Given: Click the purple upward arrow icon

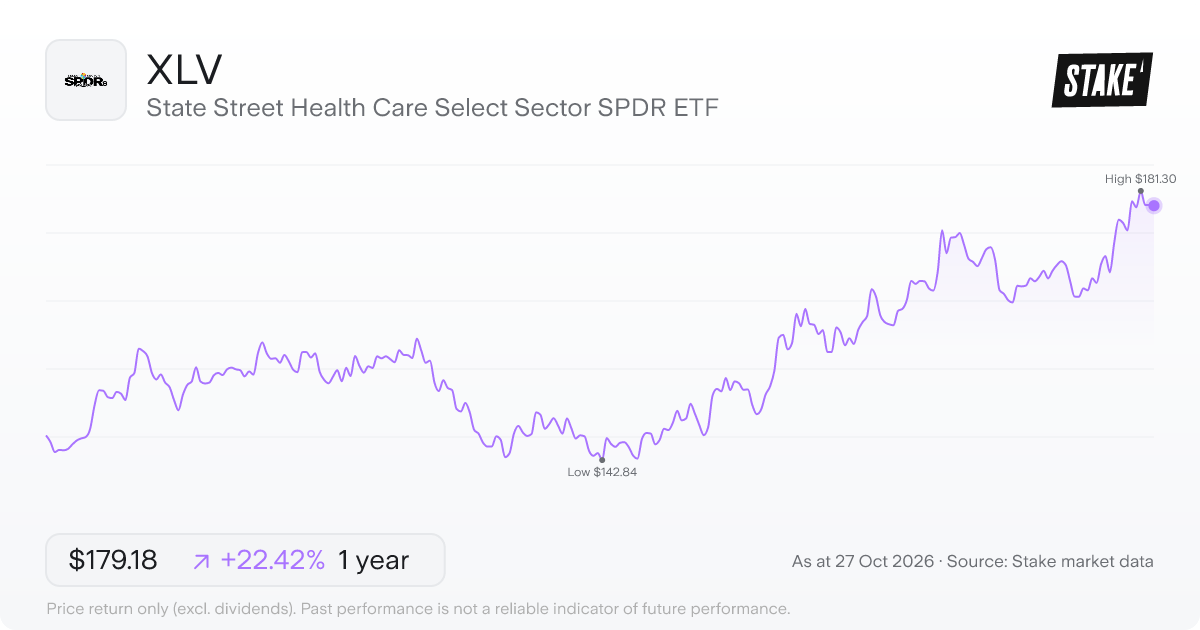Looking at the screenshot, I should pos(201,561).
